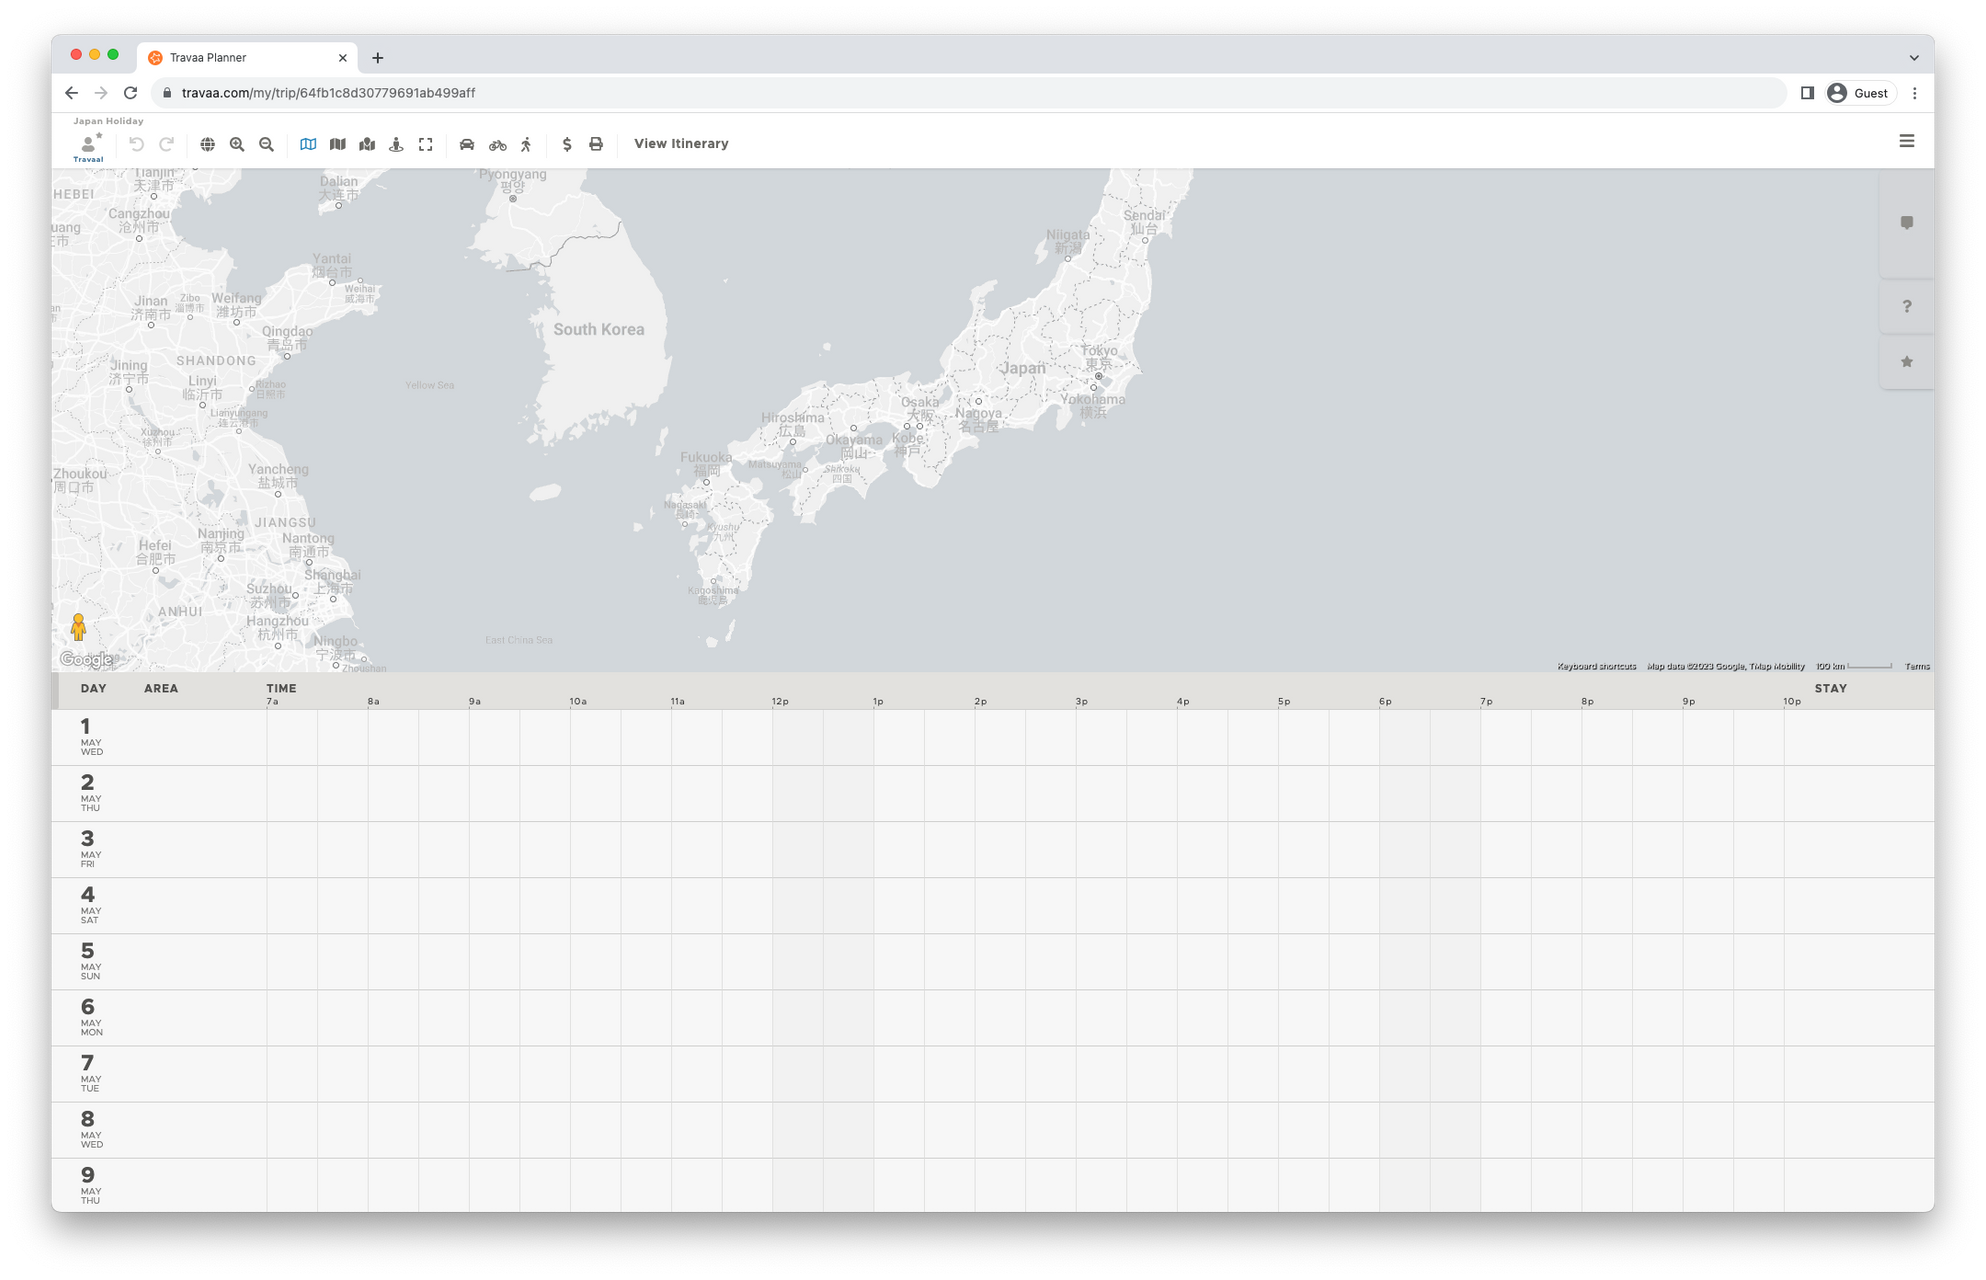Click South Korea label on map

[x=599, y=329]
